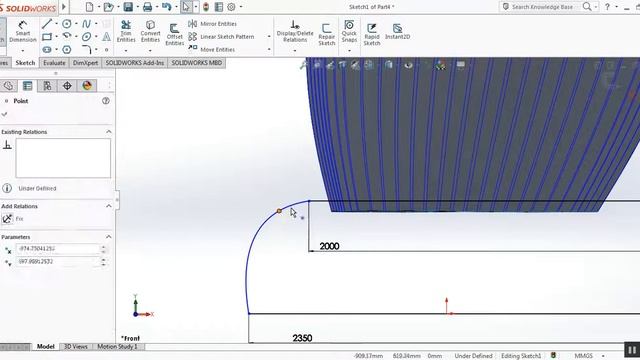Print the document
The image size is (640, 360).
(x=147, y=7)
